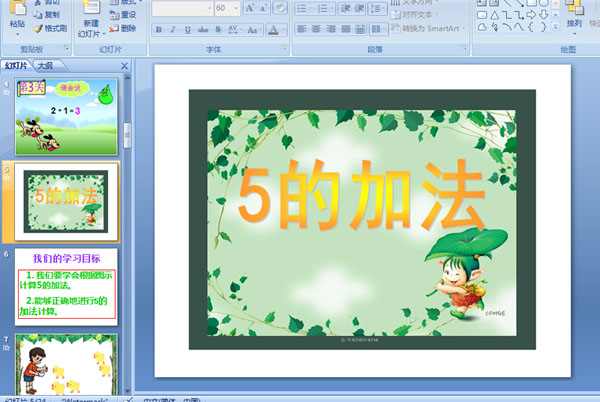The height and width of the screenshot is (402, 600).
Task: Click the Format Painter button
Action: point(50,28)
